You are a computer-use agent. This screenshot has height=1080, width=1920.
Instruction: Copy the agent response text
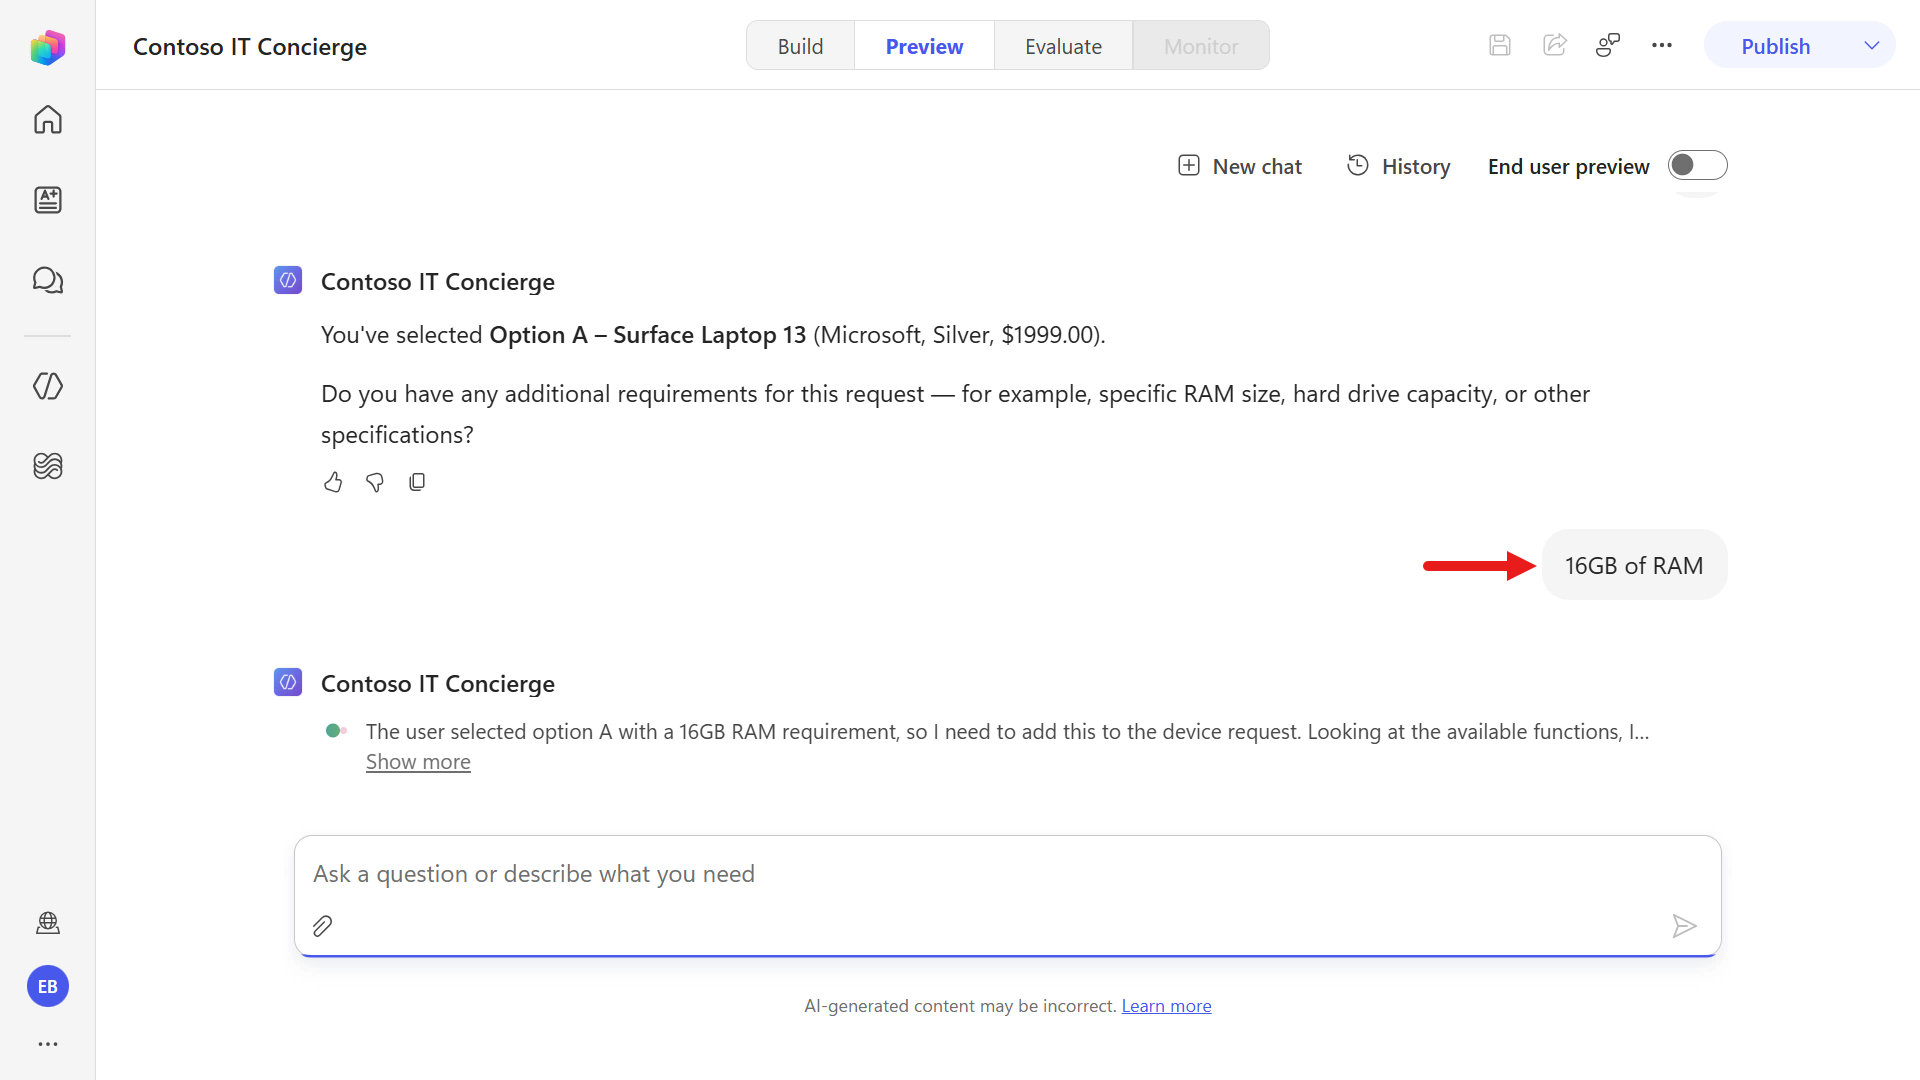point(417,483)
